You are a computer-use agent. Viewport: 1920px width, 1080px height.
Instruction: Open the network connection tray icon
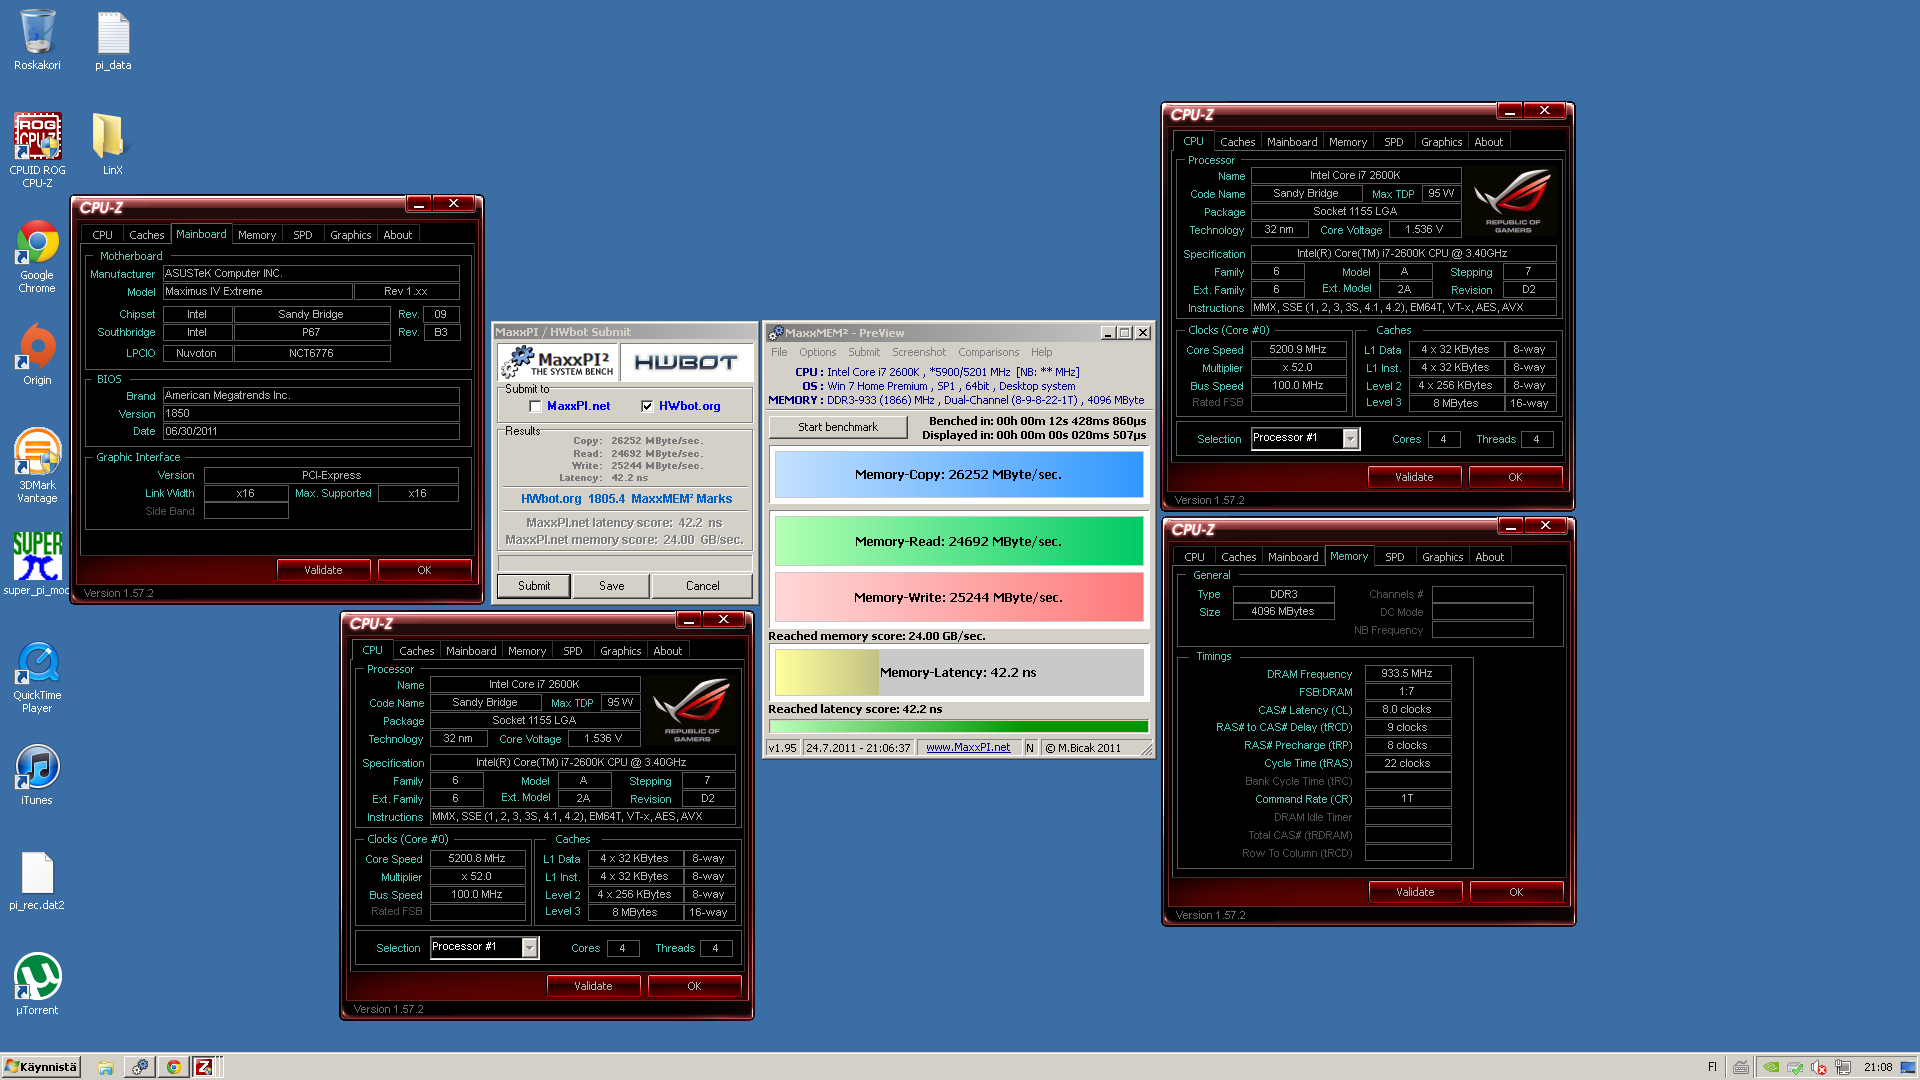coord(1843,1067)
